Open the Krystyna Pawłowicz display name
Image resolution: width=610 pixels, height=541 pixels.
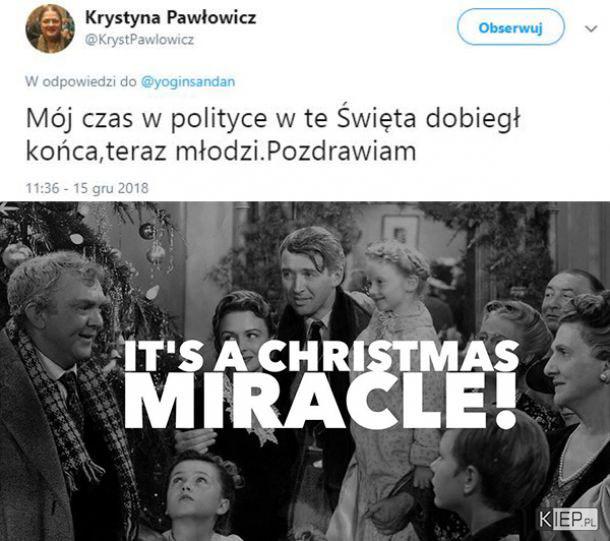(170, 17)
